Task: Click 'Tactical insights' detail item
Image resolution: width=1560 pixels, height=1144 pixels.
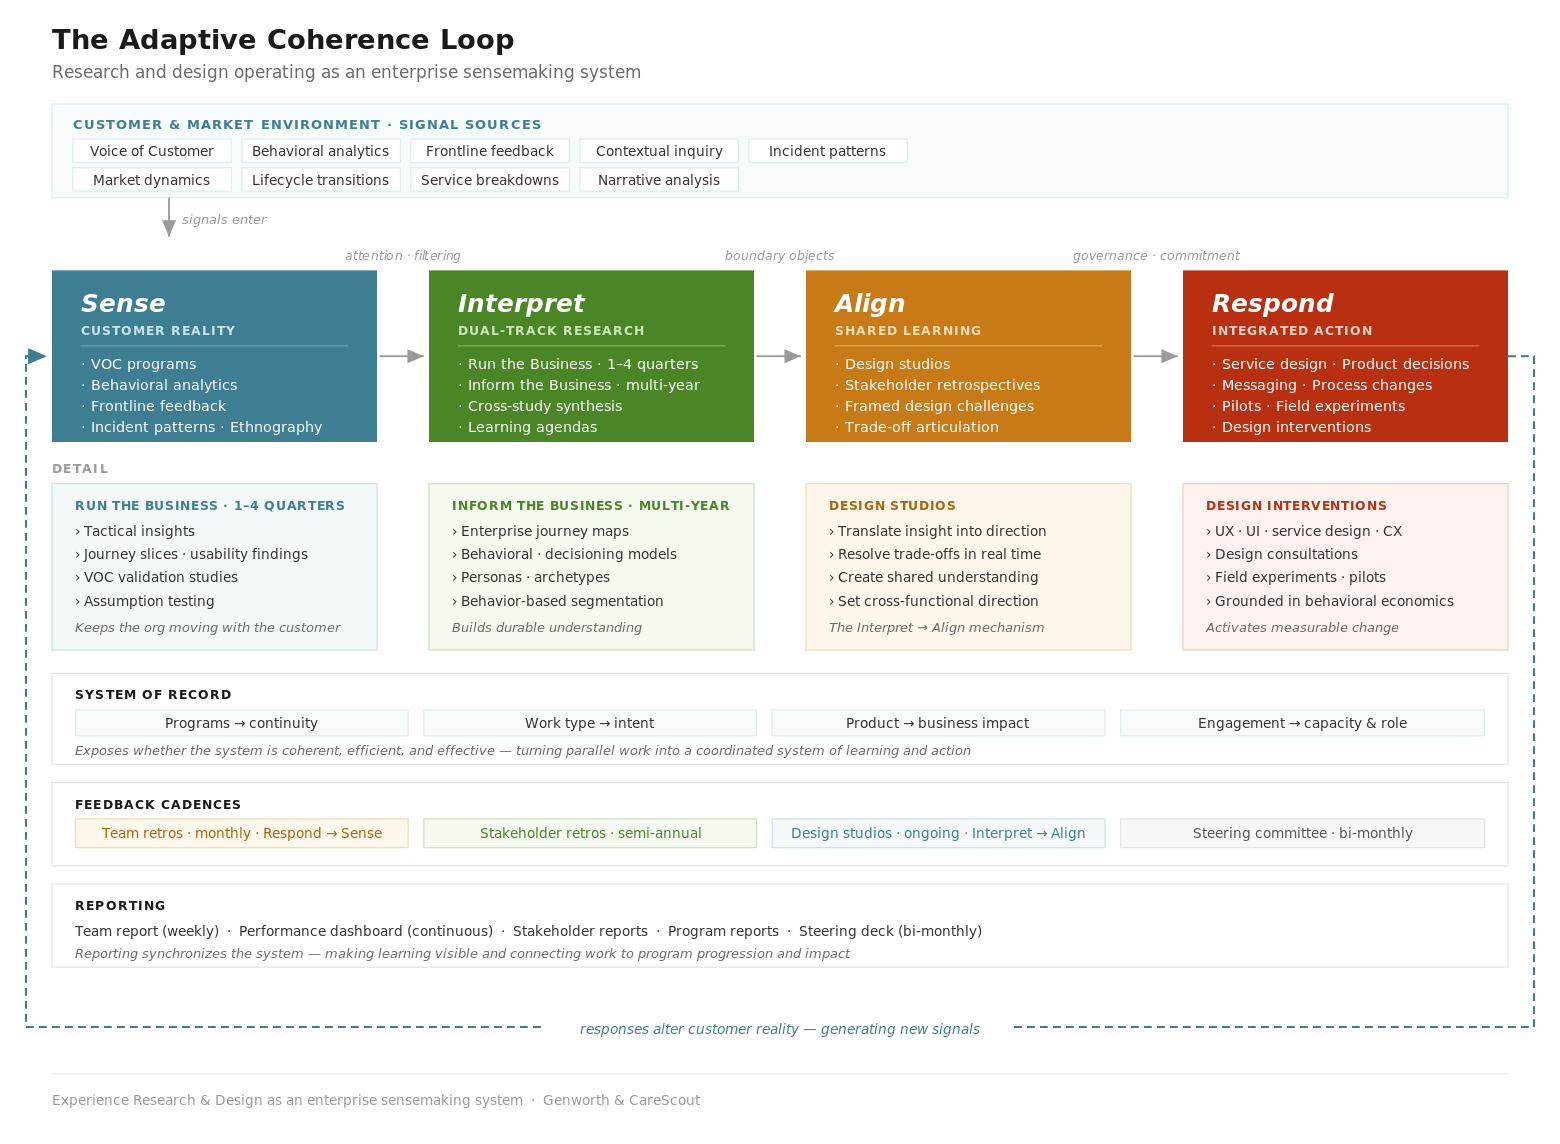Action: 139,531
